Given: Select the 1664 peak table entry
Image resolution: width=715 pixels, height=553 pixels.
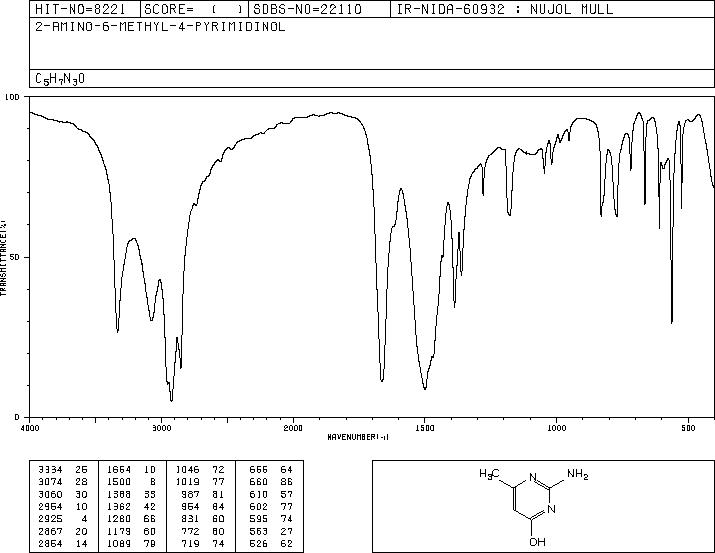Looking at the screenshot, I should [x=119, y=469].
